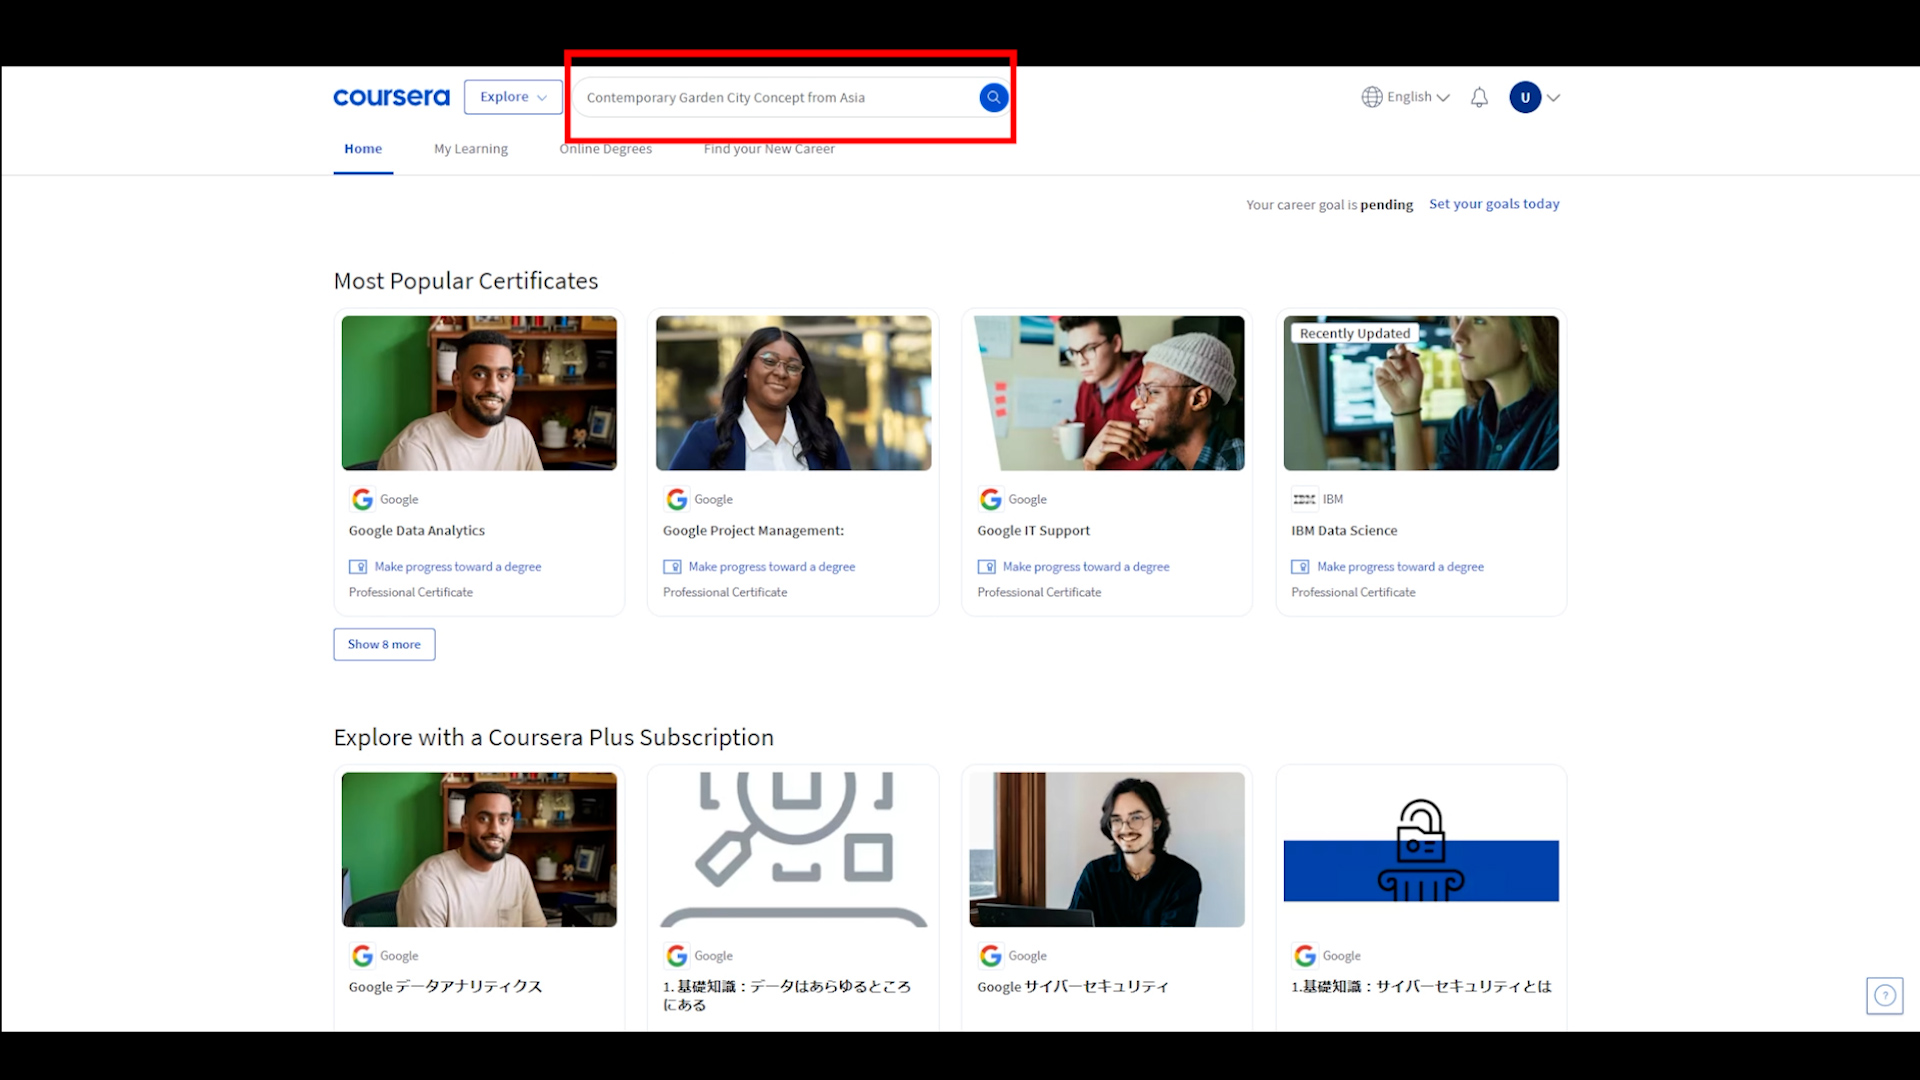
Task: Open Google Data Analytics certificate title
Action: pos(416,531)
